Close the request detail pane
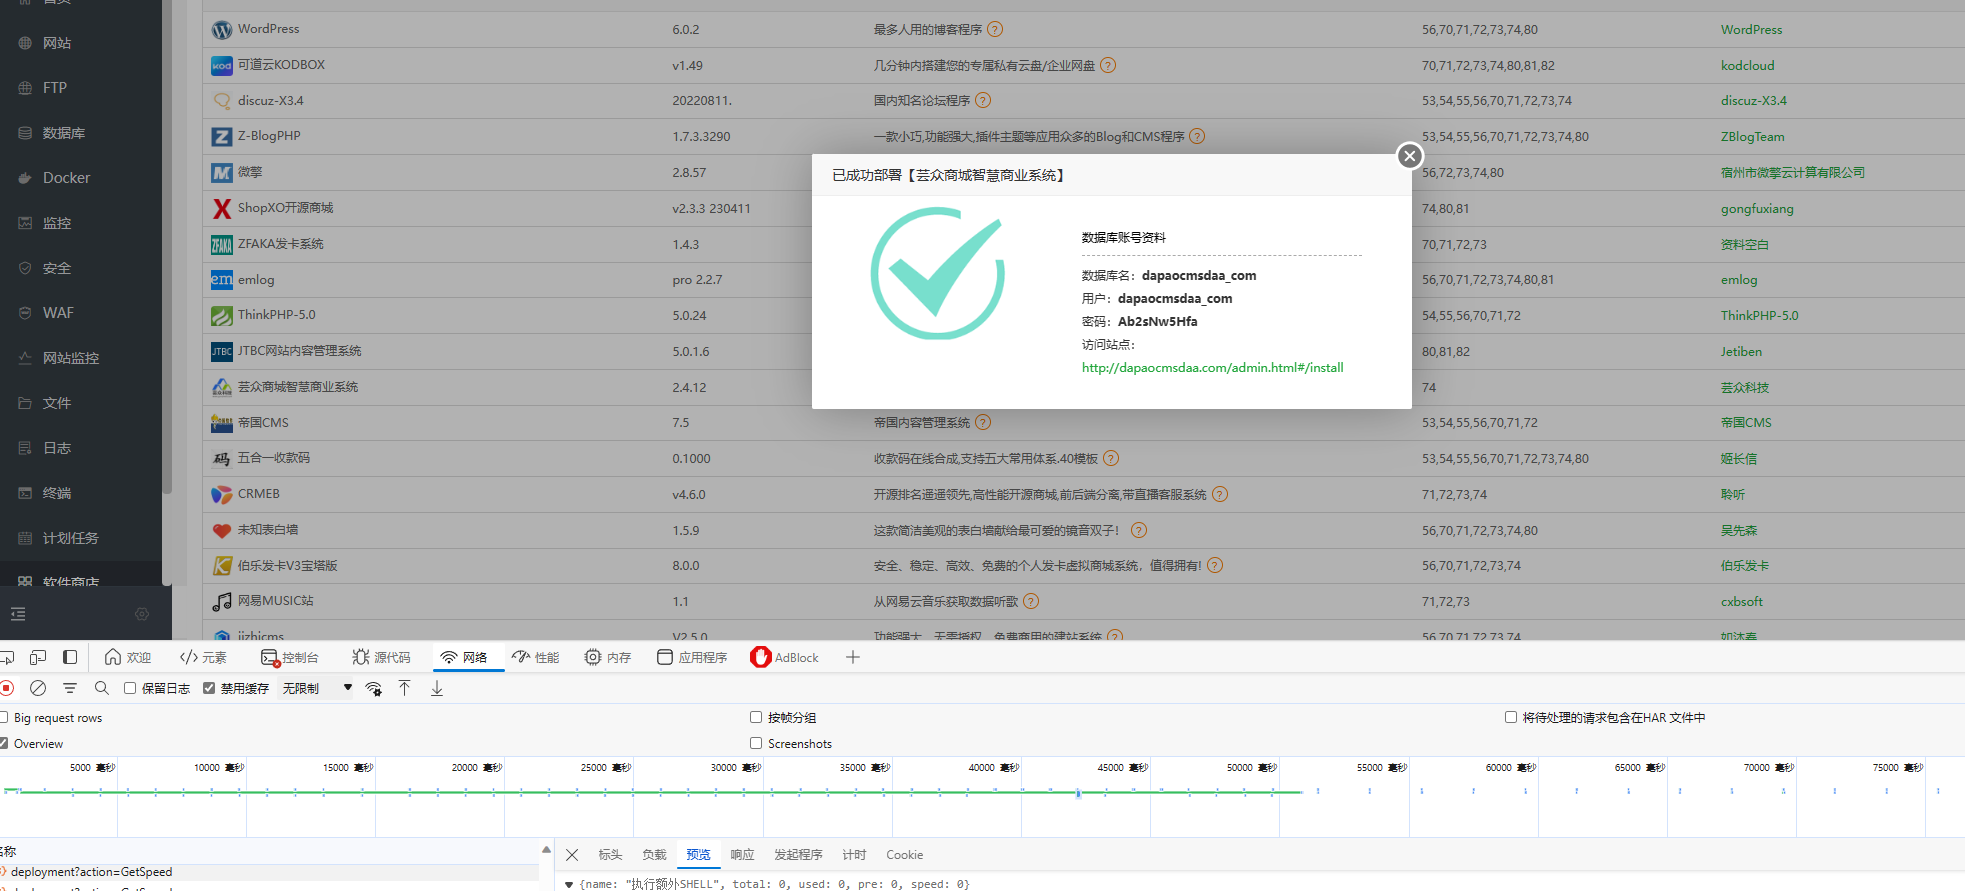 click(x=572, y=855)
